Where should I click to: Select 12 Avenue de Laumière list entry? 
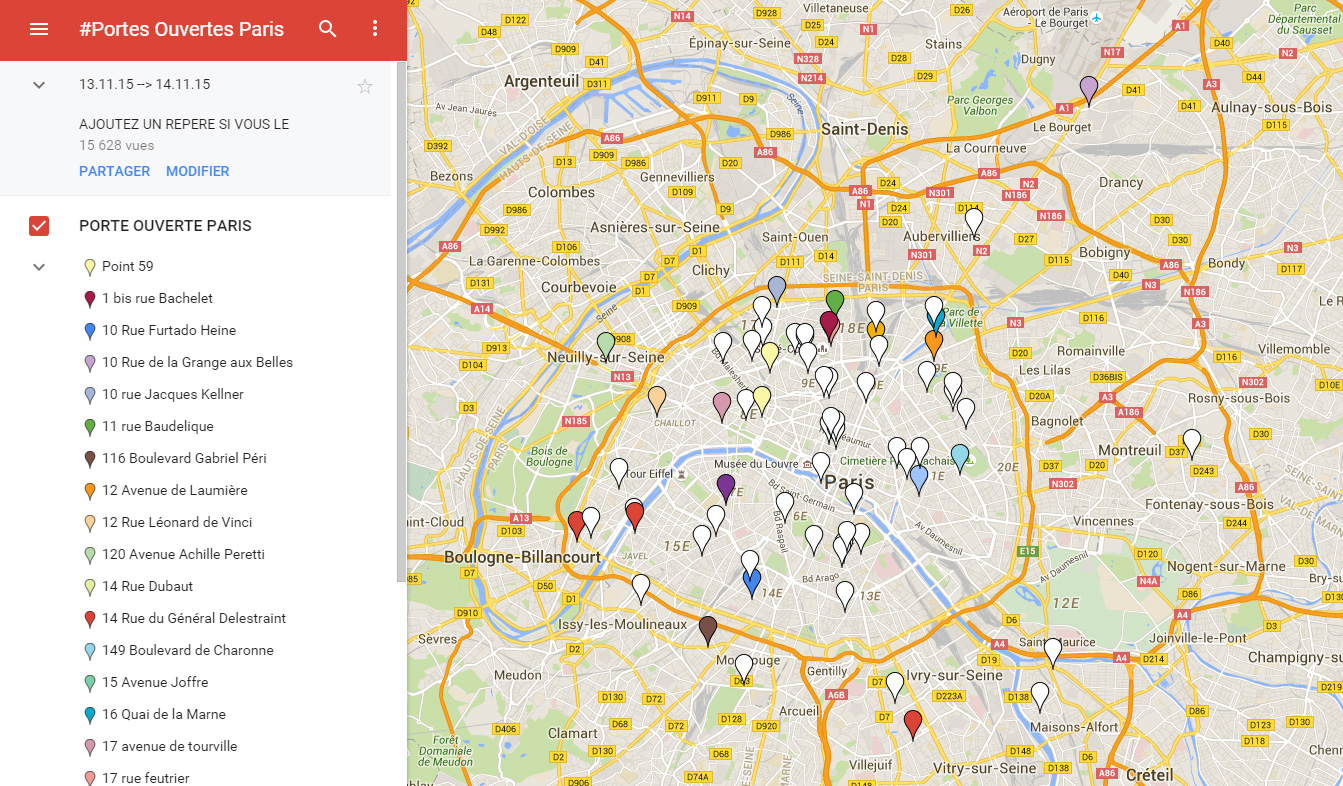pyautogui.click(x=174, y=490)
